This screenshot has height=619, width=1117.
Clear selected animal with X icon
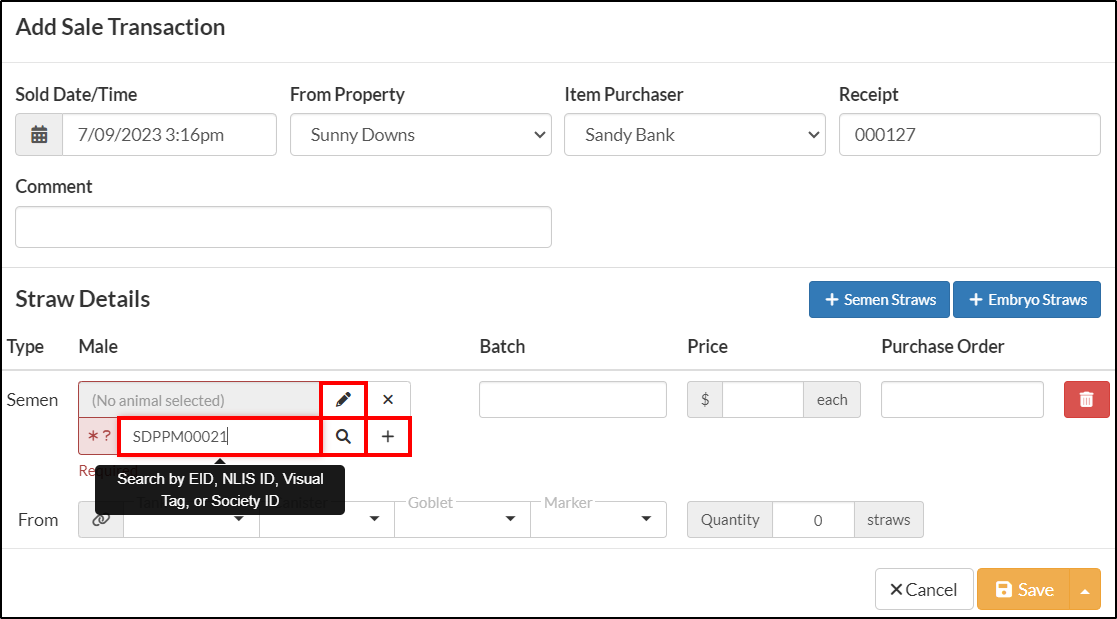(388, 400)
